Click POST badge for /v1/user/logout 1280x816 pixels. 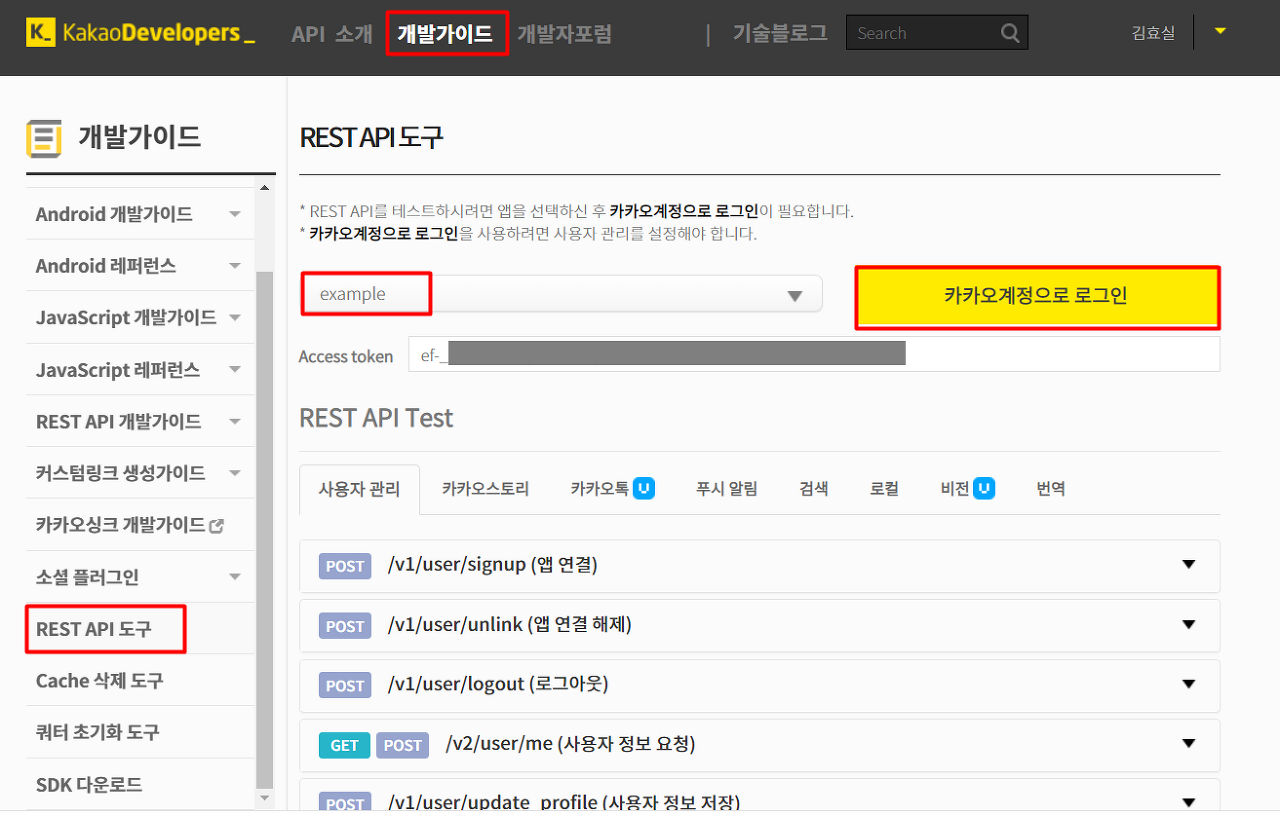pos(345,685)
